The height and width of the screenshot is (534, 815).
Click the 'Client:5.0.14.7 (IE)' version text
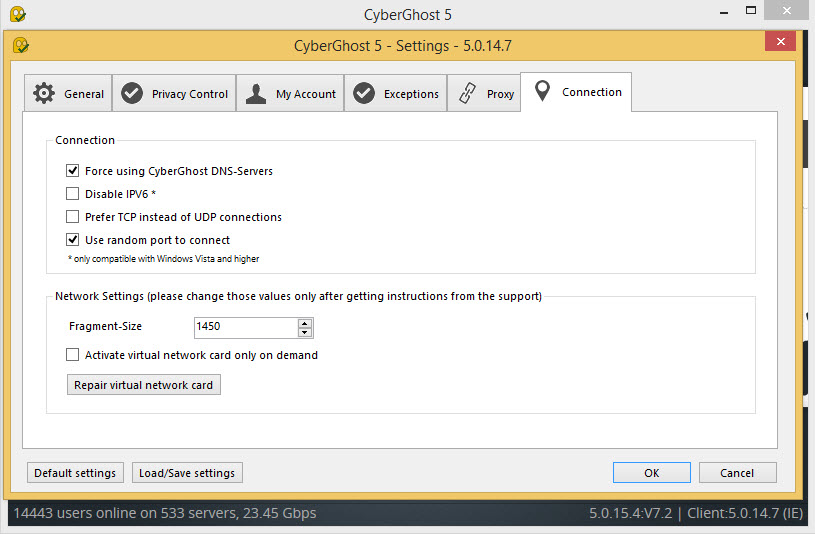click(745, 513)
